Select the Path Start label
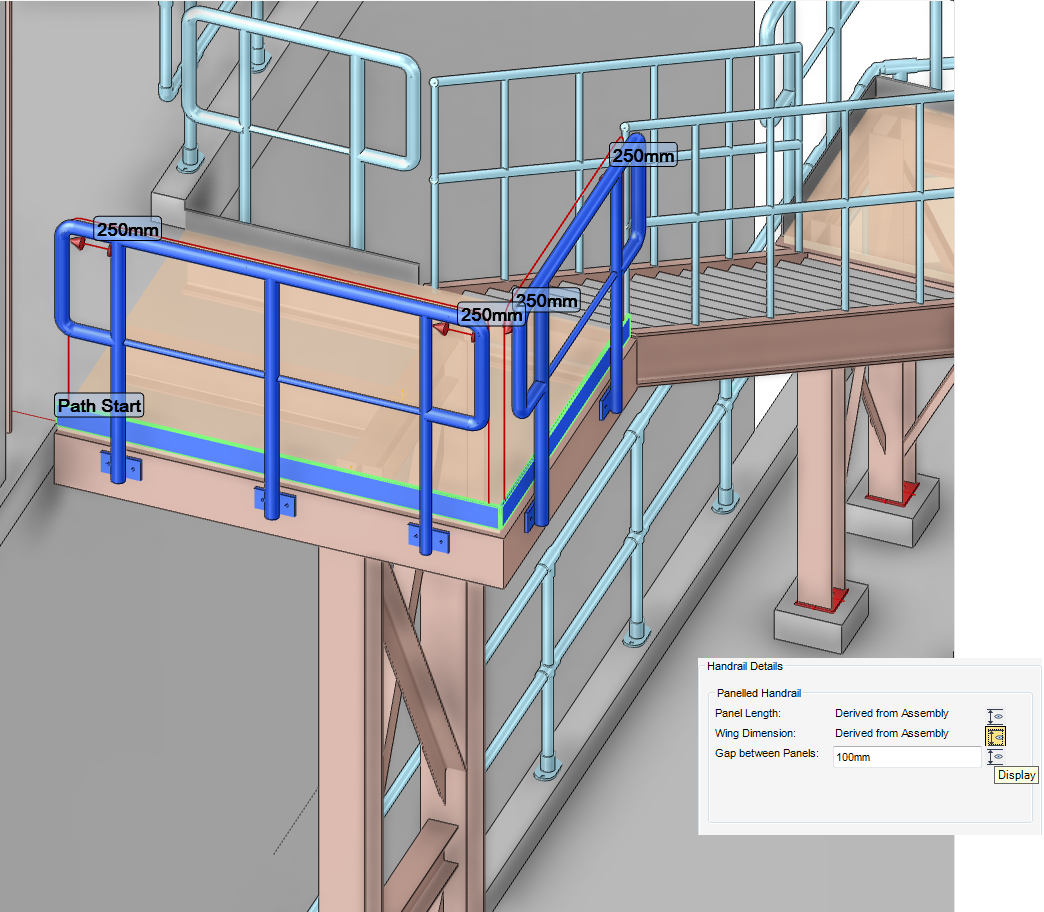The height and width of the screenshot is (912, 1044). pyautogui.click(x=99, y=406)
